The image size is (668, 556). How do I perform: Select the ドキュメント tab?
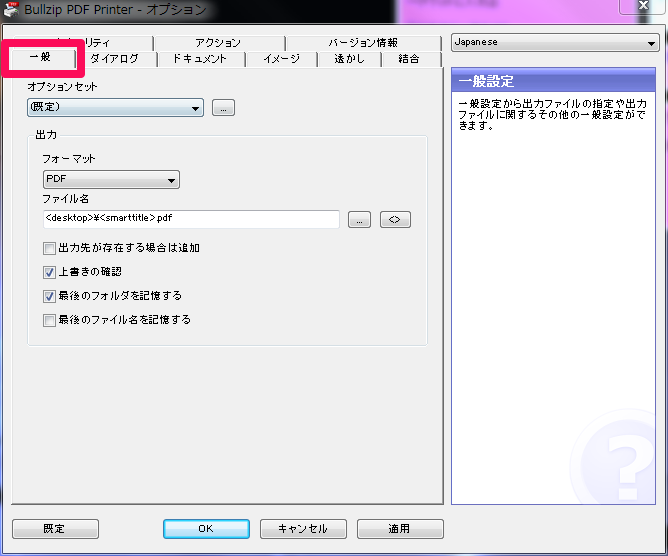click(x=200, y=59)
